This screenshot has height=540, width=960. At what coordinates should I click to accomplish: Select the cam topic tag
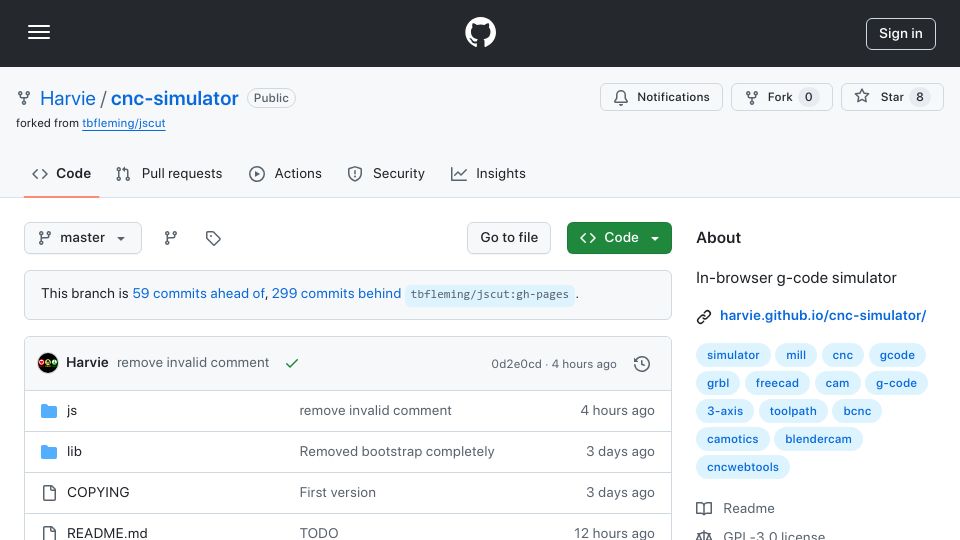pyautogui.click(x=837, y=383)
